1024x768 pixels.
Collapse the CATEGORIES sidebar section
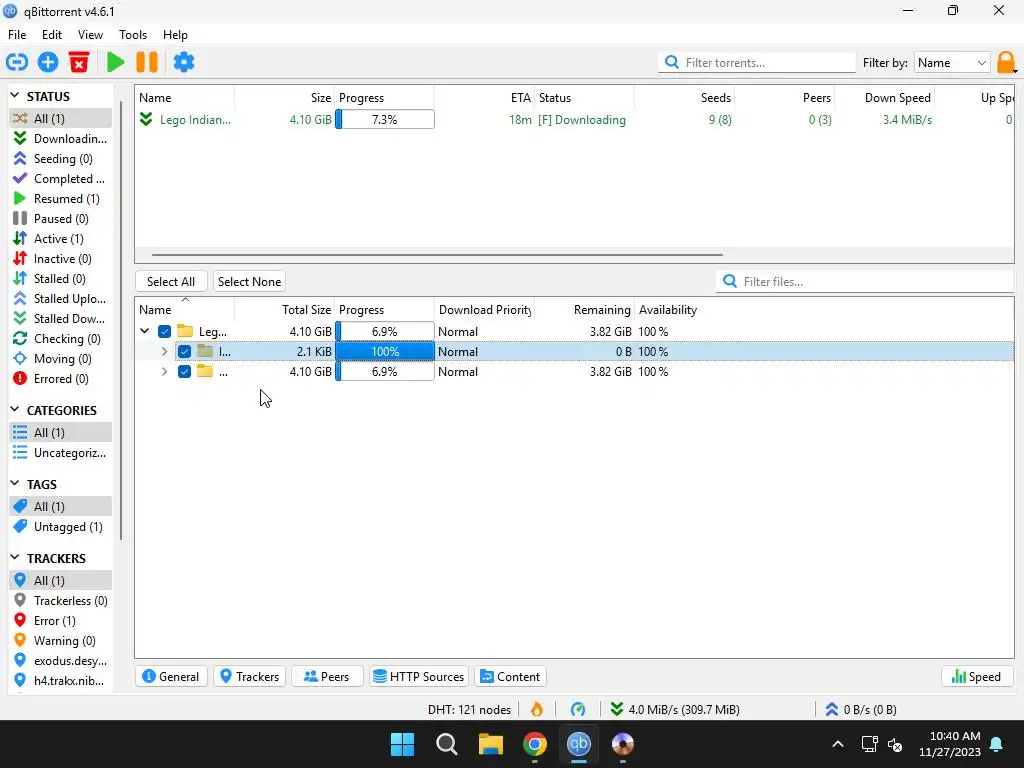pyautogui.click(x=15, y=410)
